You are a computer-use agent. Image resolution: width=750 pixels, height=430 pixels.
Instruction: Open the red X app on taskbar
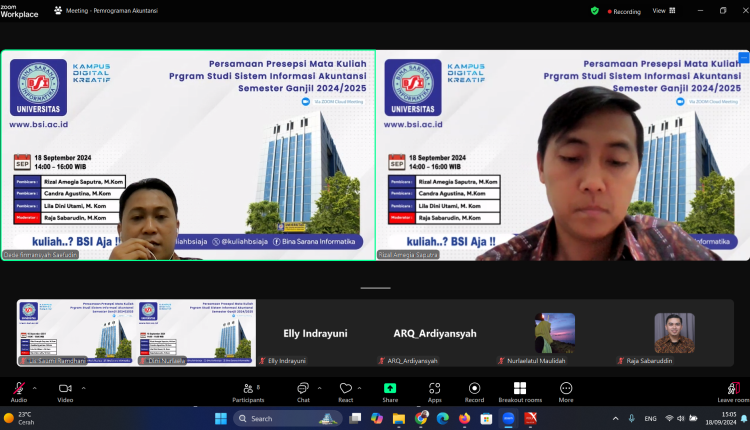[530, 419]
